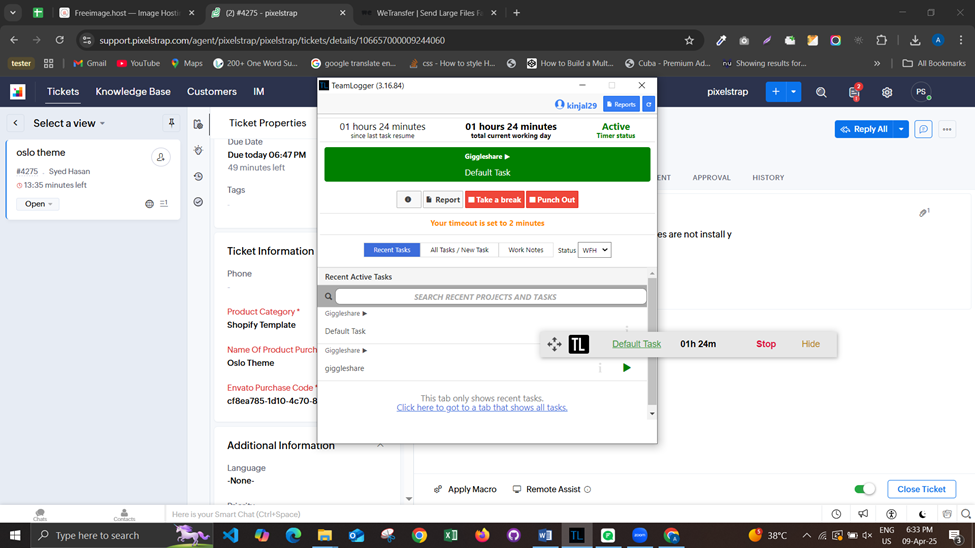Expand the dropdown beside the plus button
Viewport: 975px width, 548px height.
tap(793, 92)
